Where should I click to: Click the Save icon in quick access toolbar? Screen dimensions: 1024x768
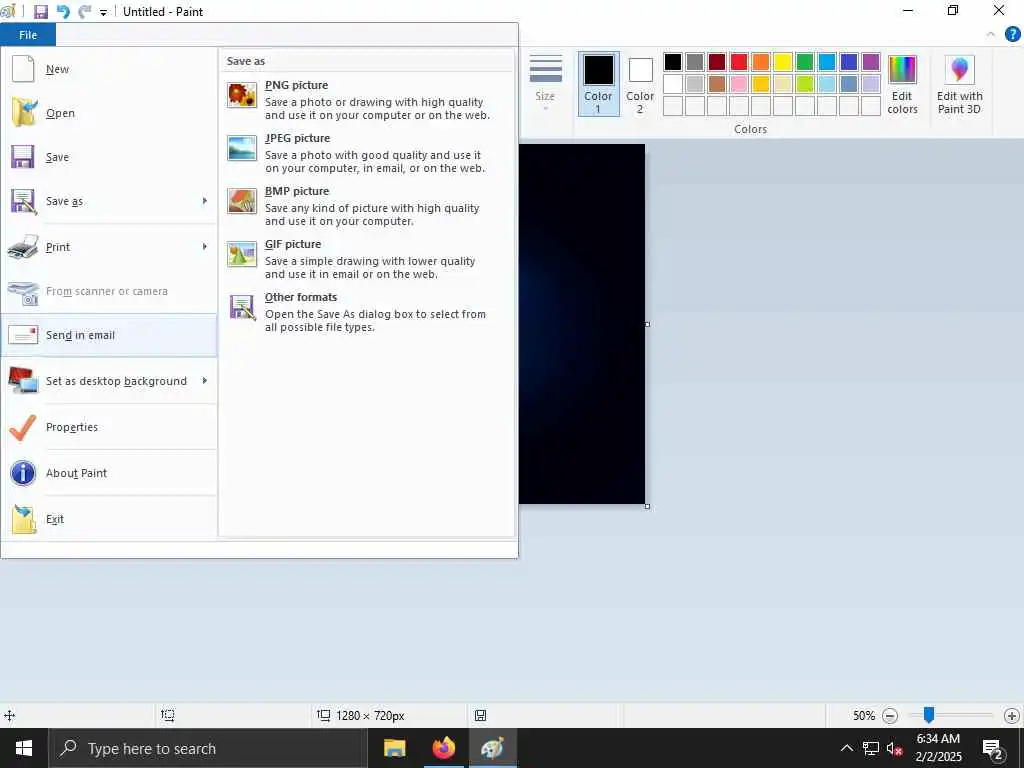pos(40,12)
